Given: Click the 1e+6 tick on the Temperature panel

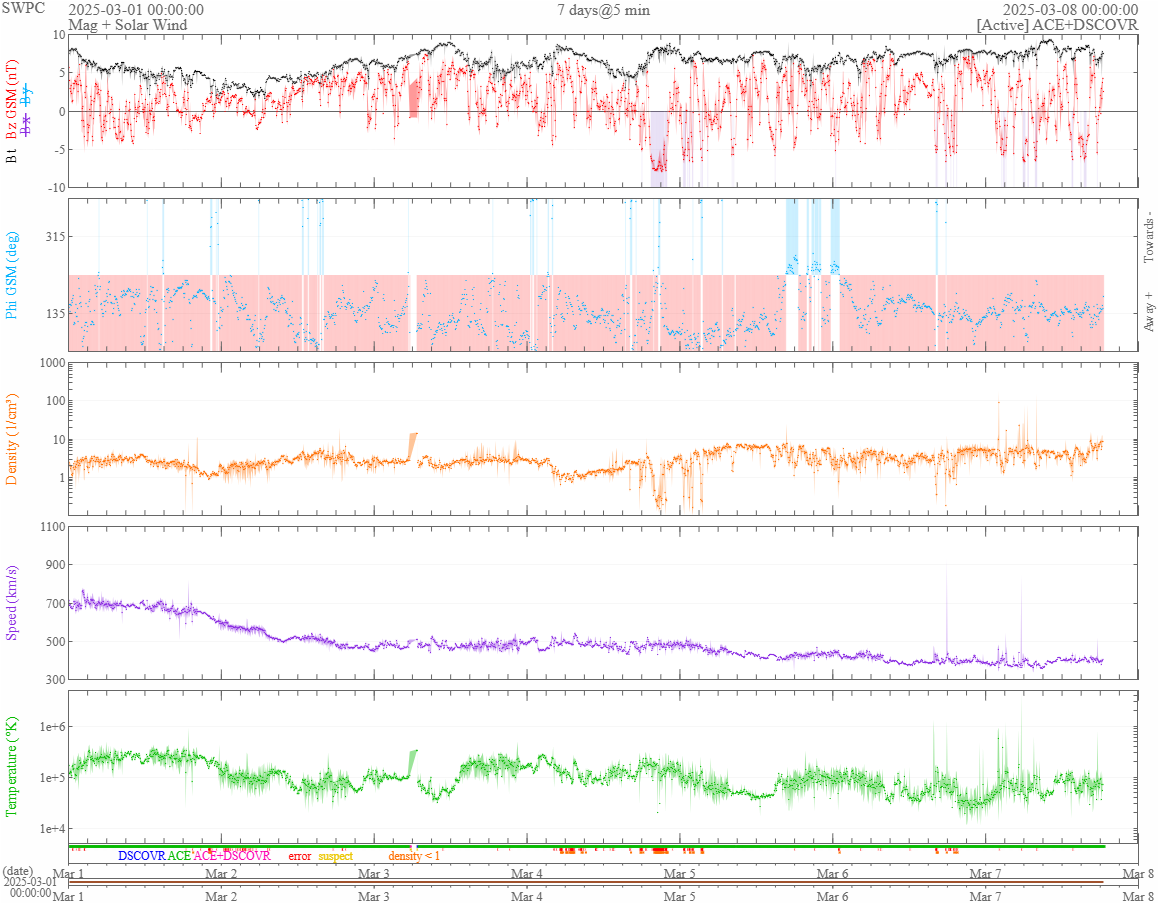Looking at the screenshot, I should (x=52, y=727).
